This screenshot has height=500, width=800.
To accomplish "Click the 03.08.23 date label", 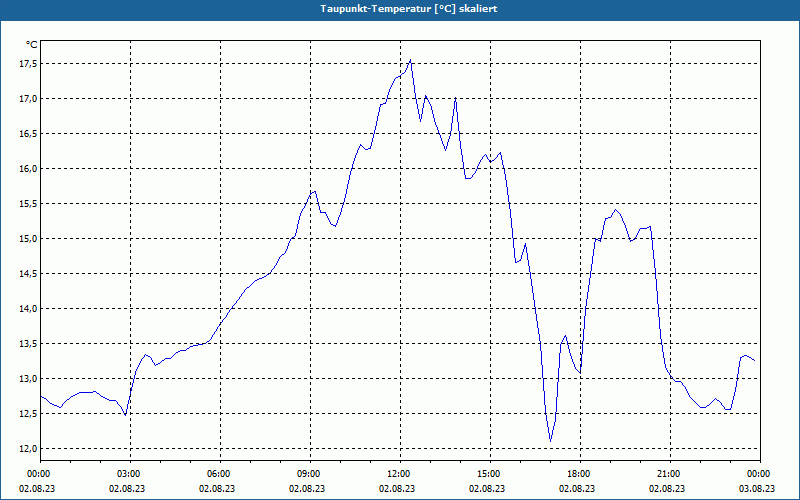I will (x=757, y=488).
